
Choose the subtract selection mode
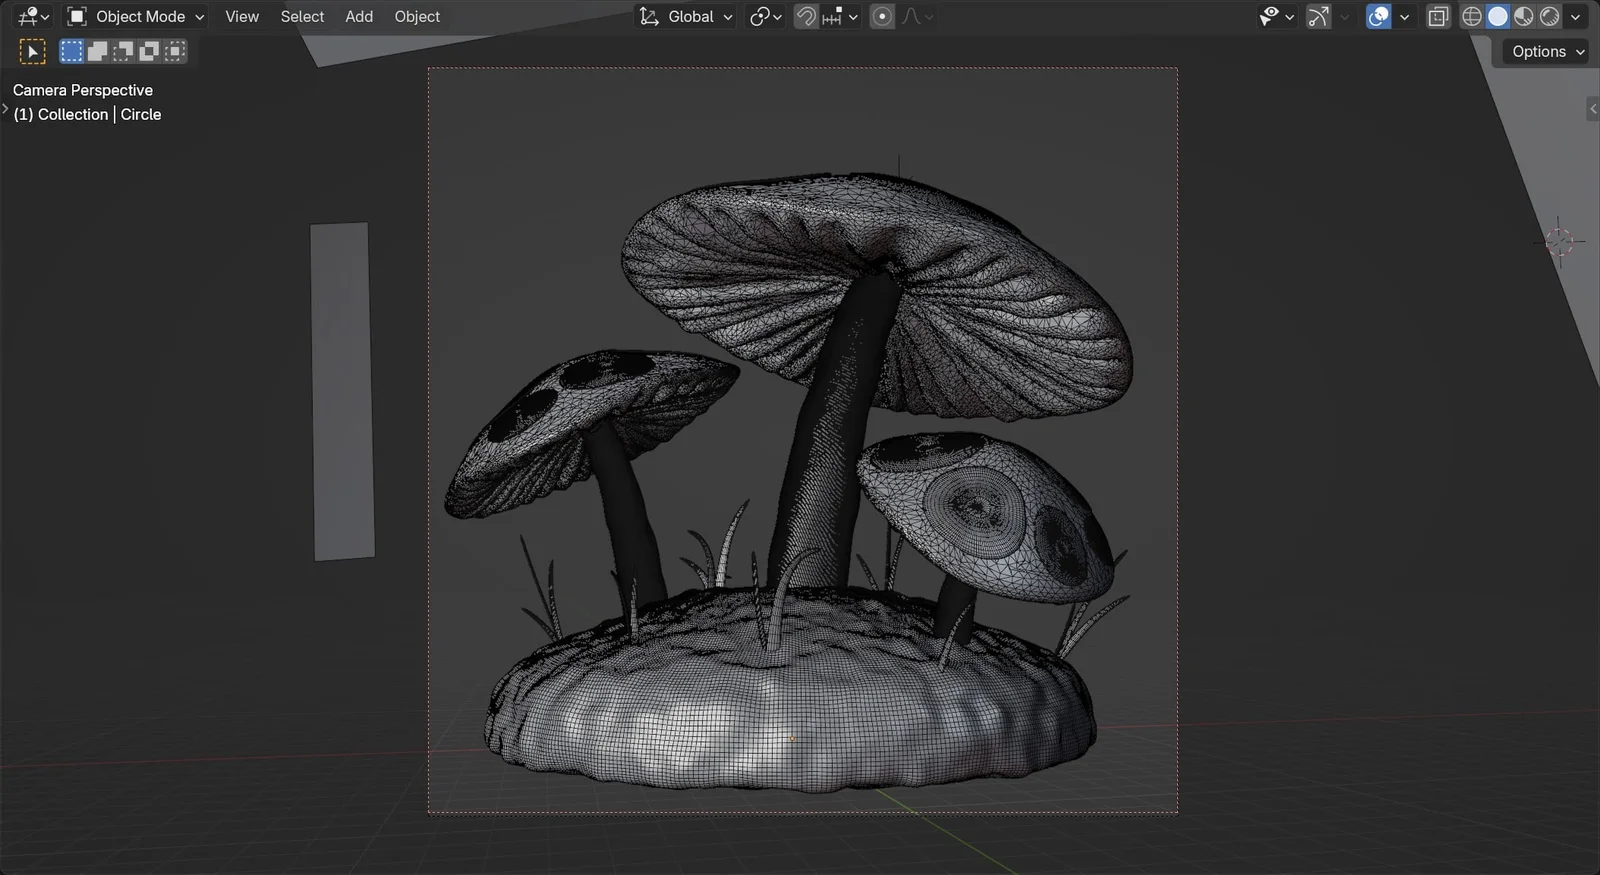(123, 51)
